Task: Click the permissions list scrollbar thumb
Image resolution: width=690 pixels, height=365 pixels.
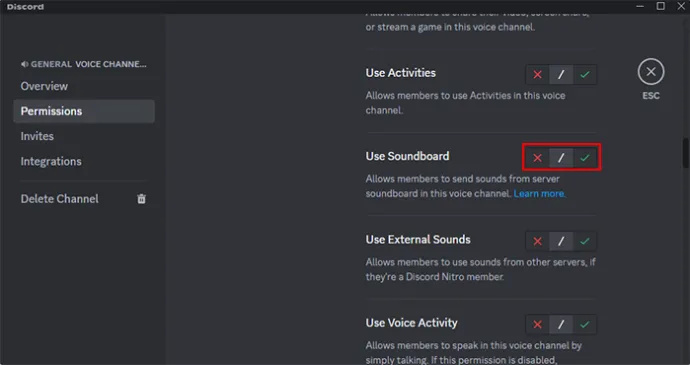Action: [686, 153]
